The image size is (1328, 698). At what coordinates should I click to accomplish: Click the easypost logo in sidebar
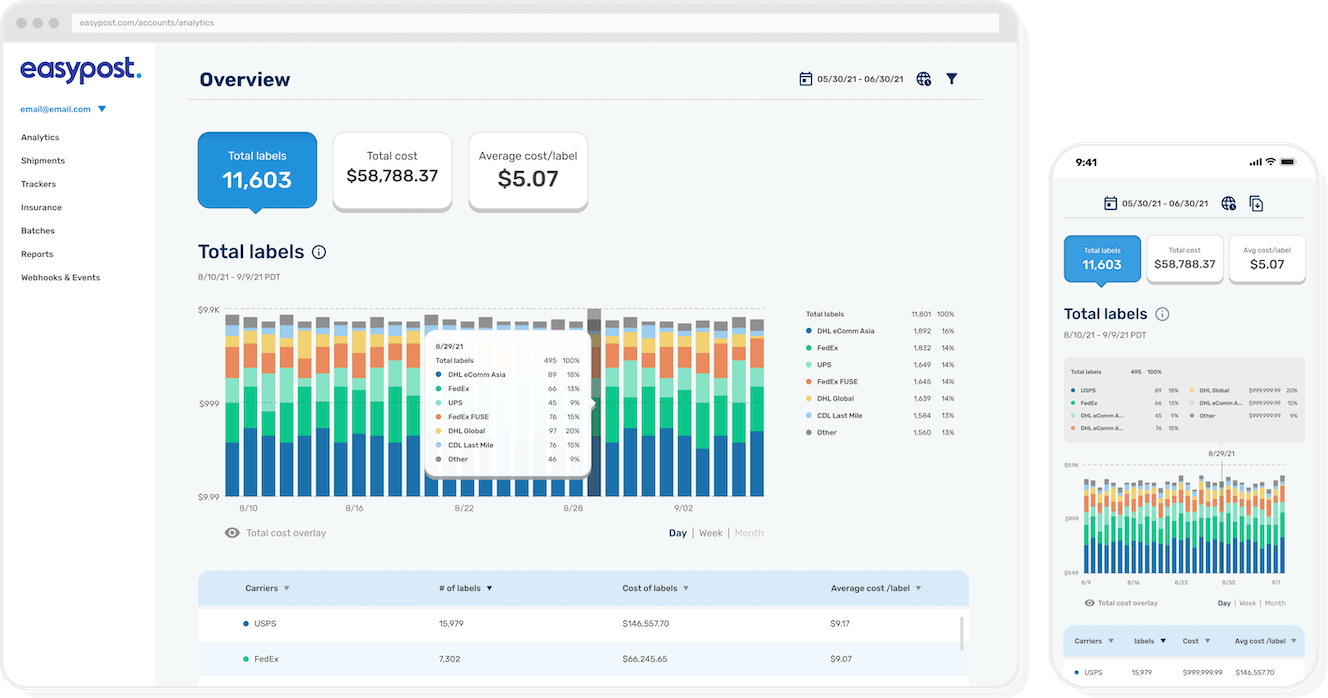81,68
